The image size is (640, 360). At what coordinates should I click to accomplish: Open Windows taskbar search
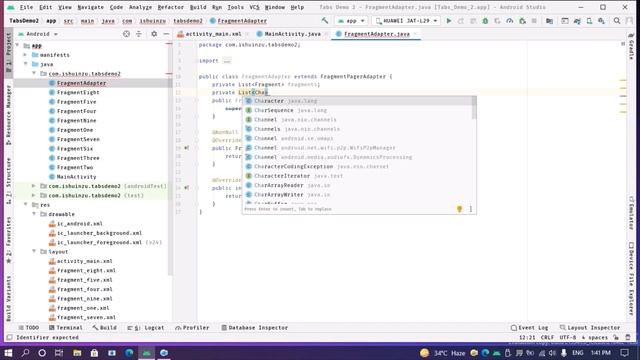pos(25,353)
